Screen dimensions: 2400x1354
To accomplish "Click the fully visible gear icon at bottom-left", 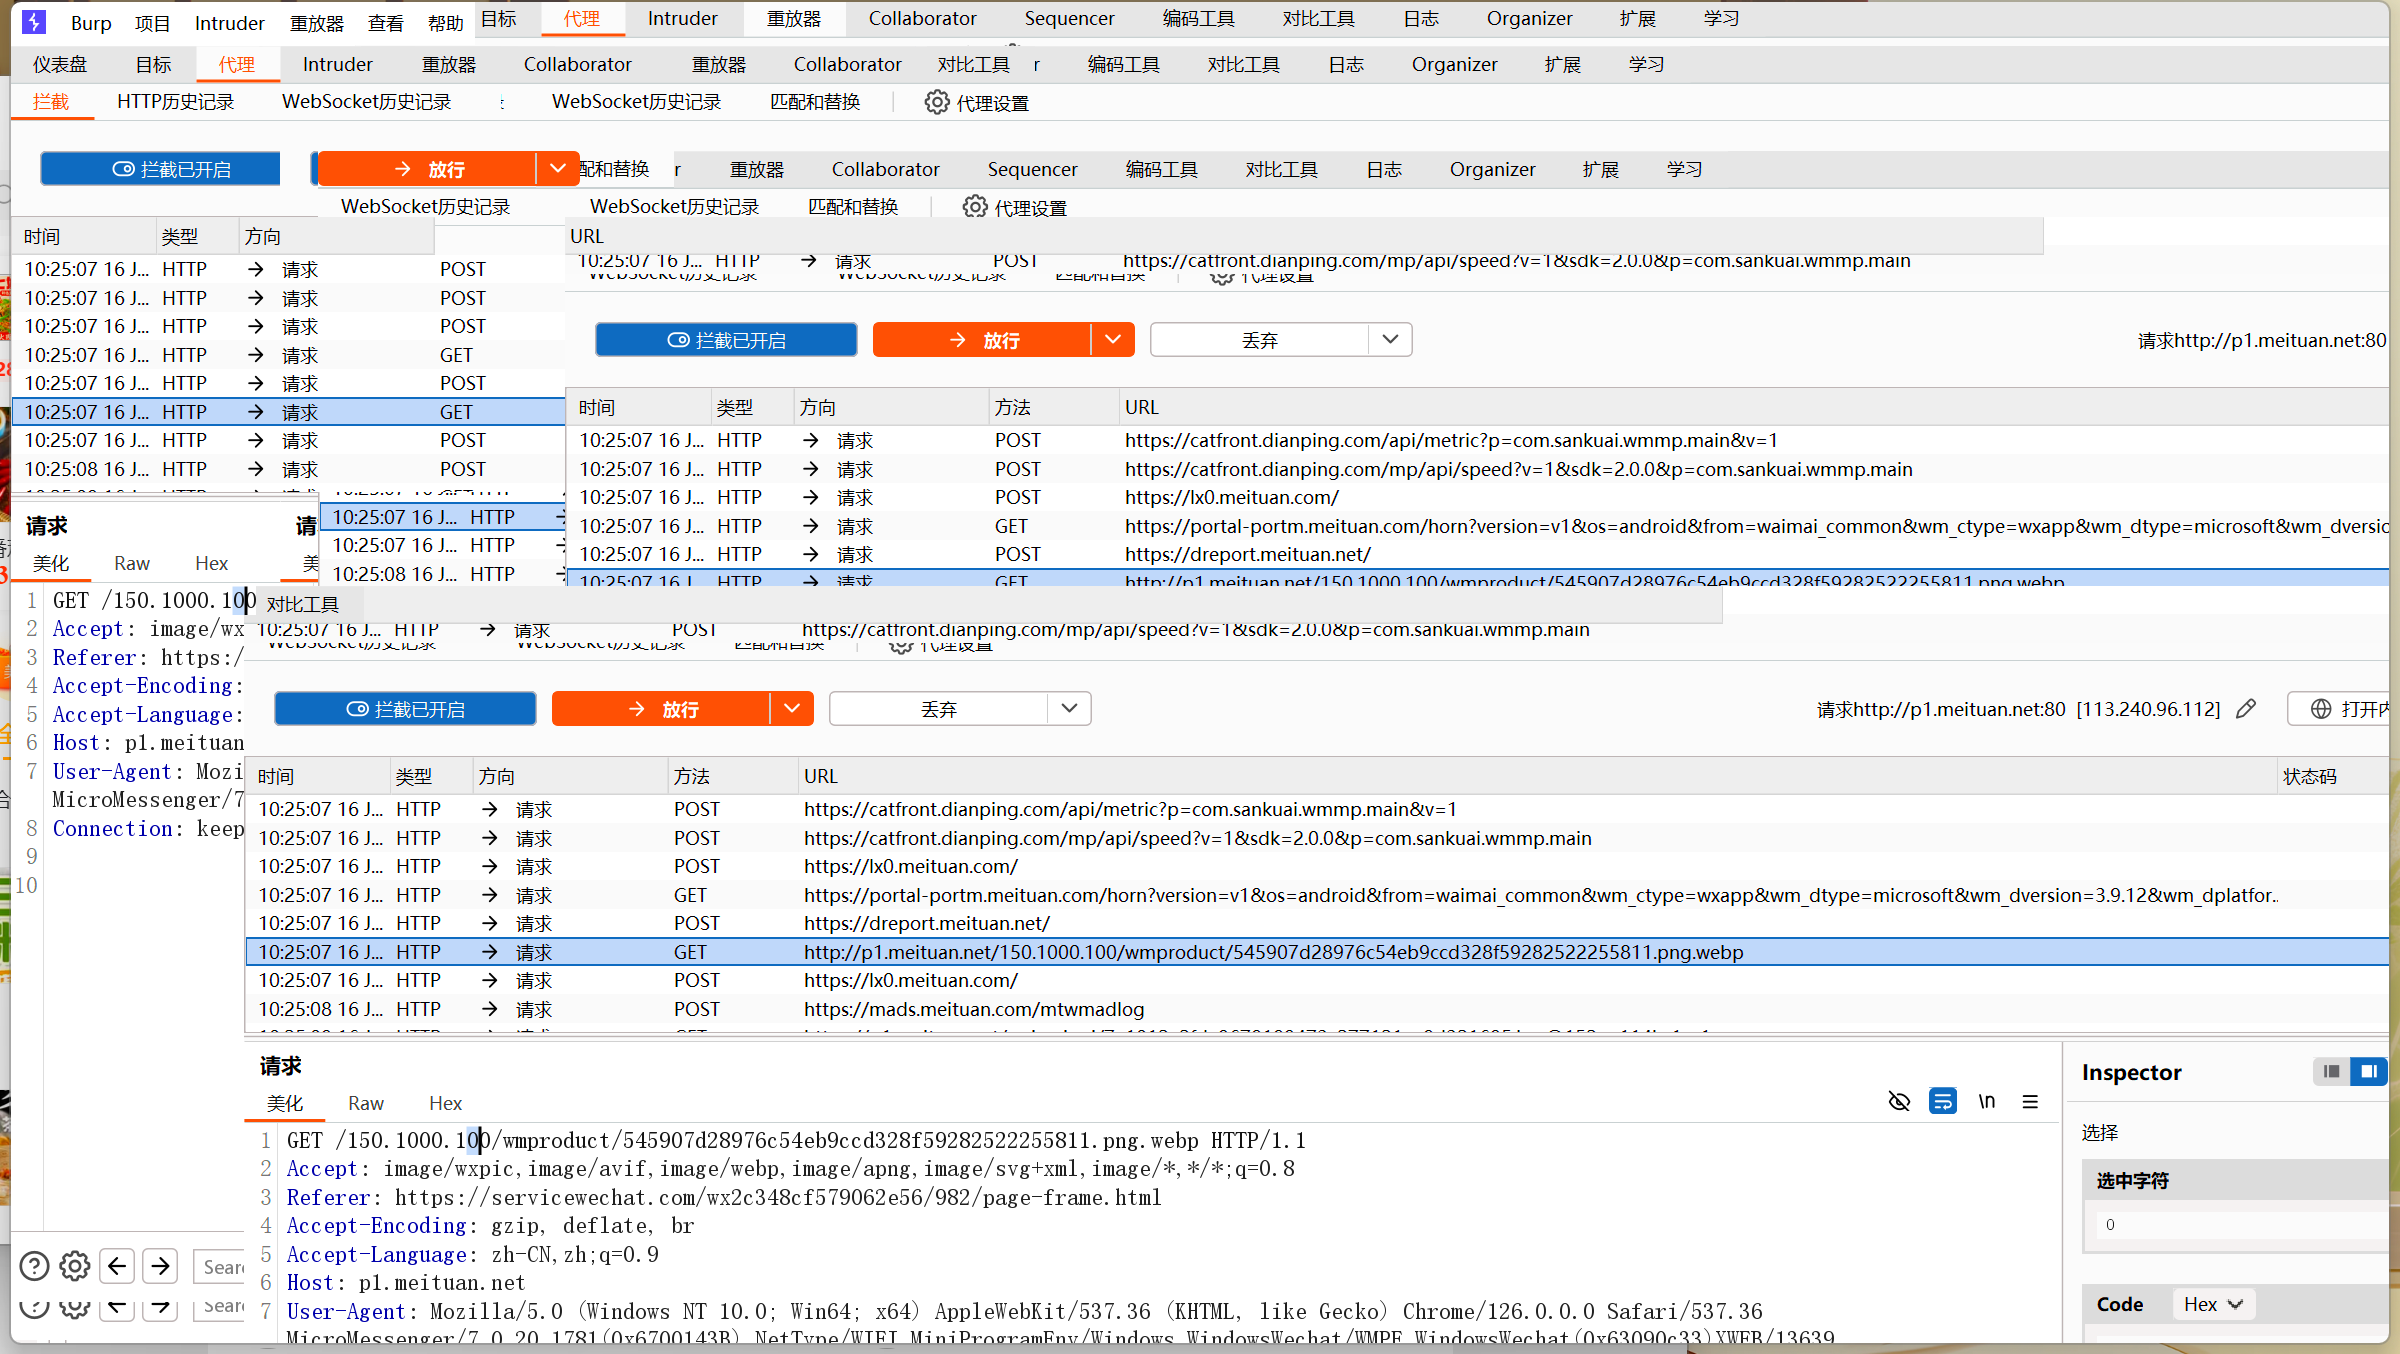I will point(75,1266).
